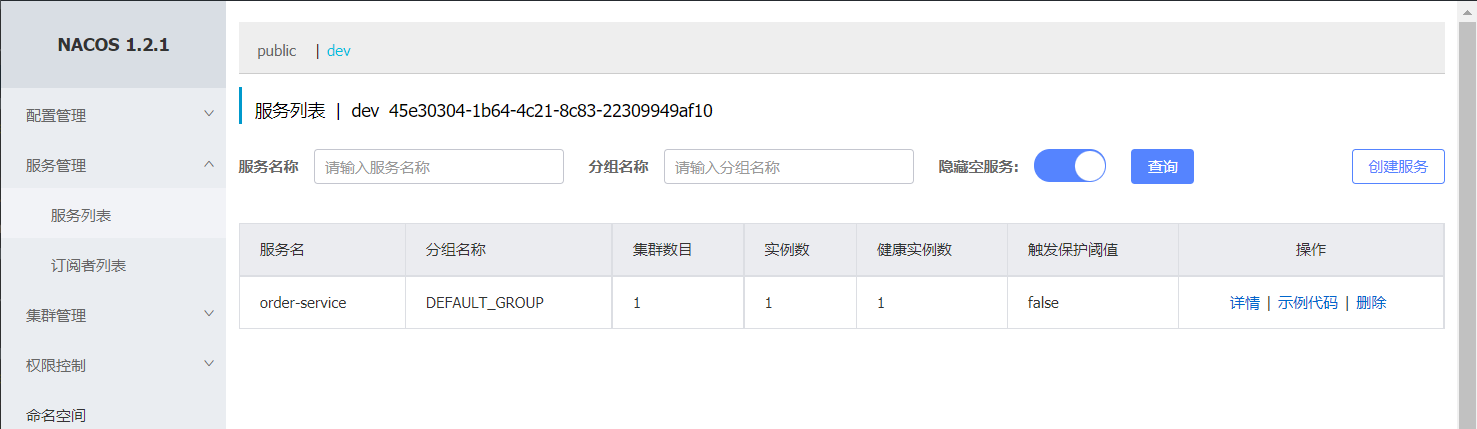
Task: Toggle the 隐藏空服务 switch
Action: (1069, 166)
